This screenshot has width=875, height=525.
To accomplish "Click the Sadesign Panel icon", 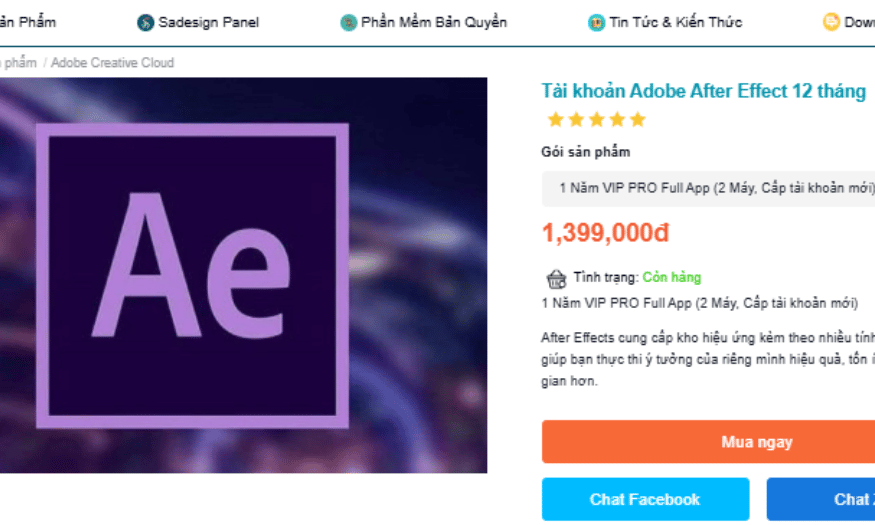I will (x=145, y=22).
